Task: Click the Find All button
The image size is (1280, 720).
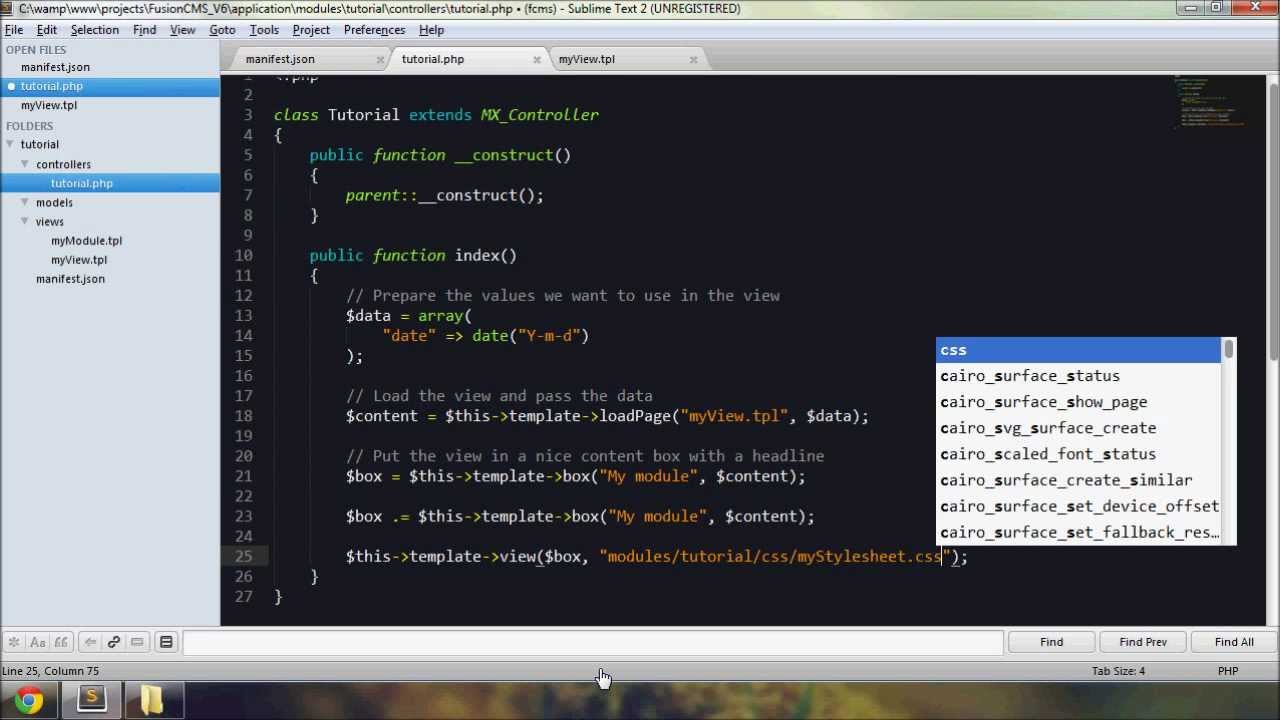Action: [x=1234, y=642]
